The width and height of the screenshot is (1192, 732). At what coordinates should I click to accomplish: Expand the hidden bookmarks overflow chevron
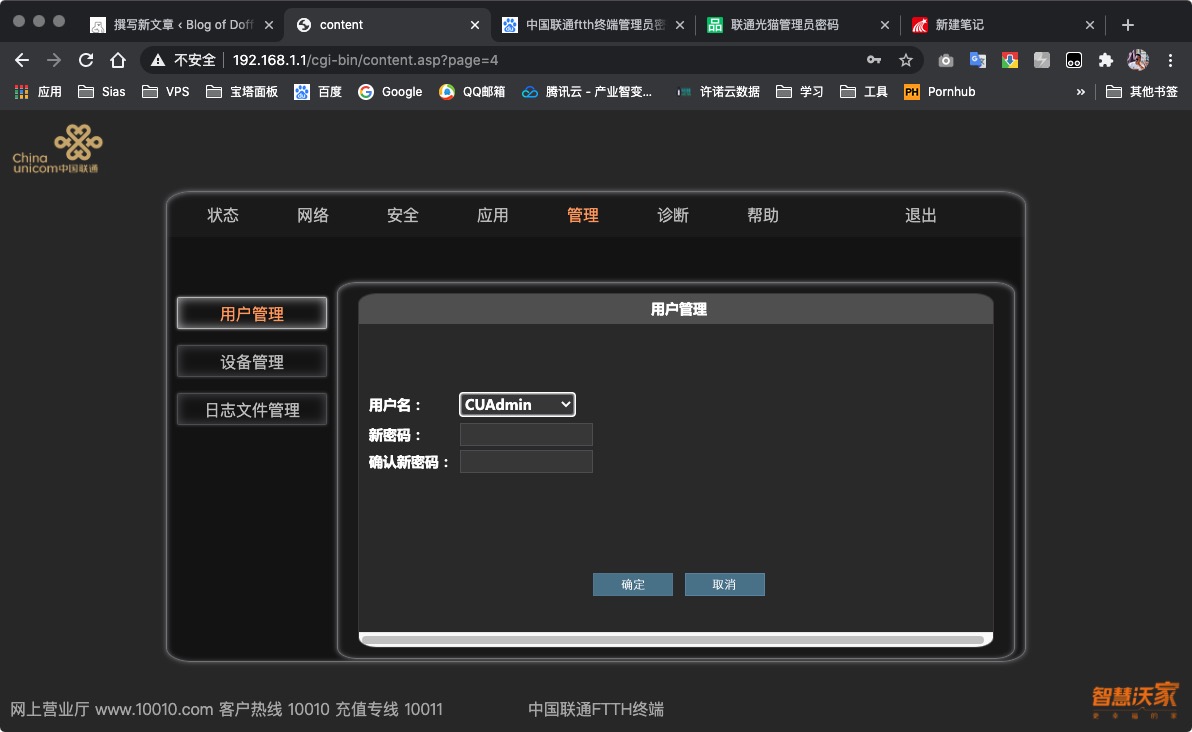[x=1080, y=92]
